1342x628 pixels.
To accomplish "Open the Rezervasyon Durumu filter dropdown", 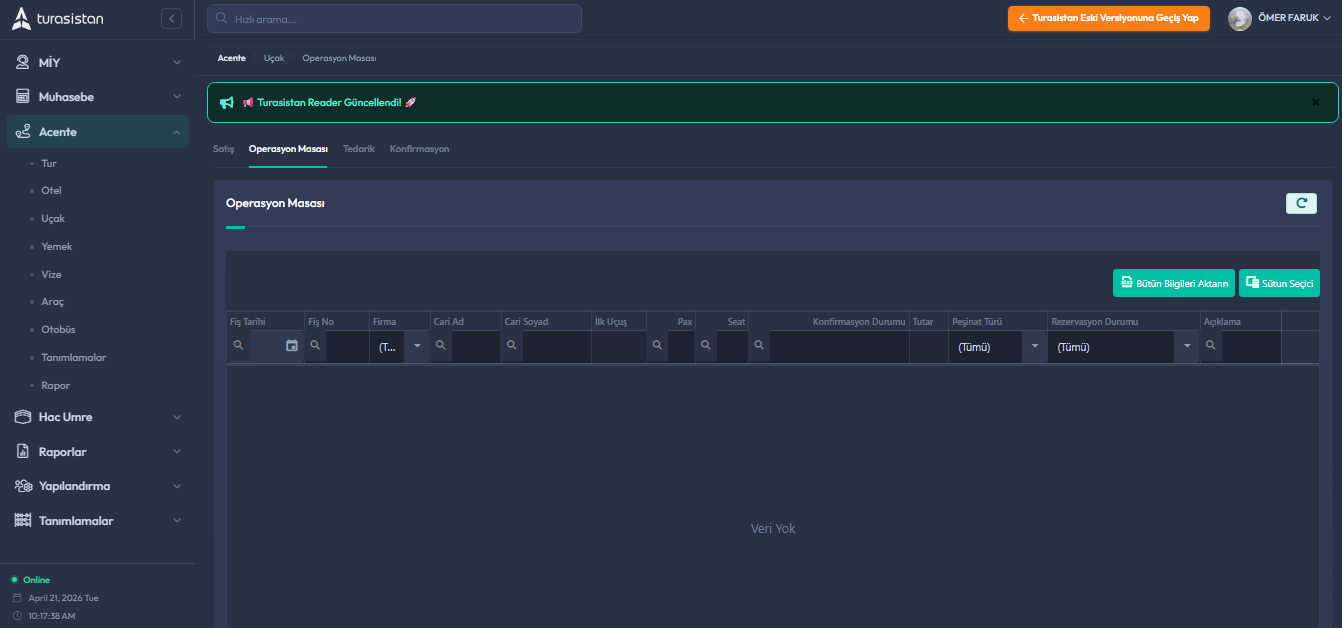I will [1187, 346].
